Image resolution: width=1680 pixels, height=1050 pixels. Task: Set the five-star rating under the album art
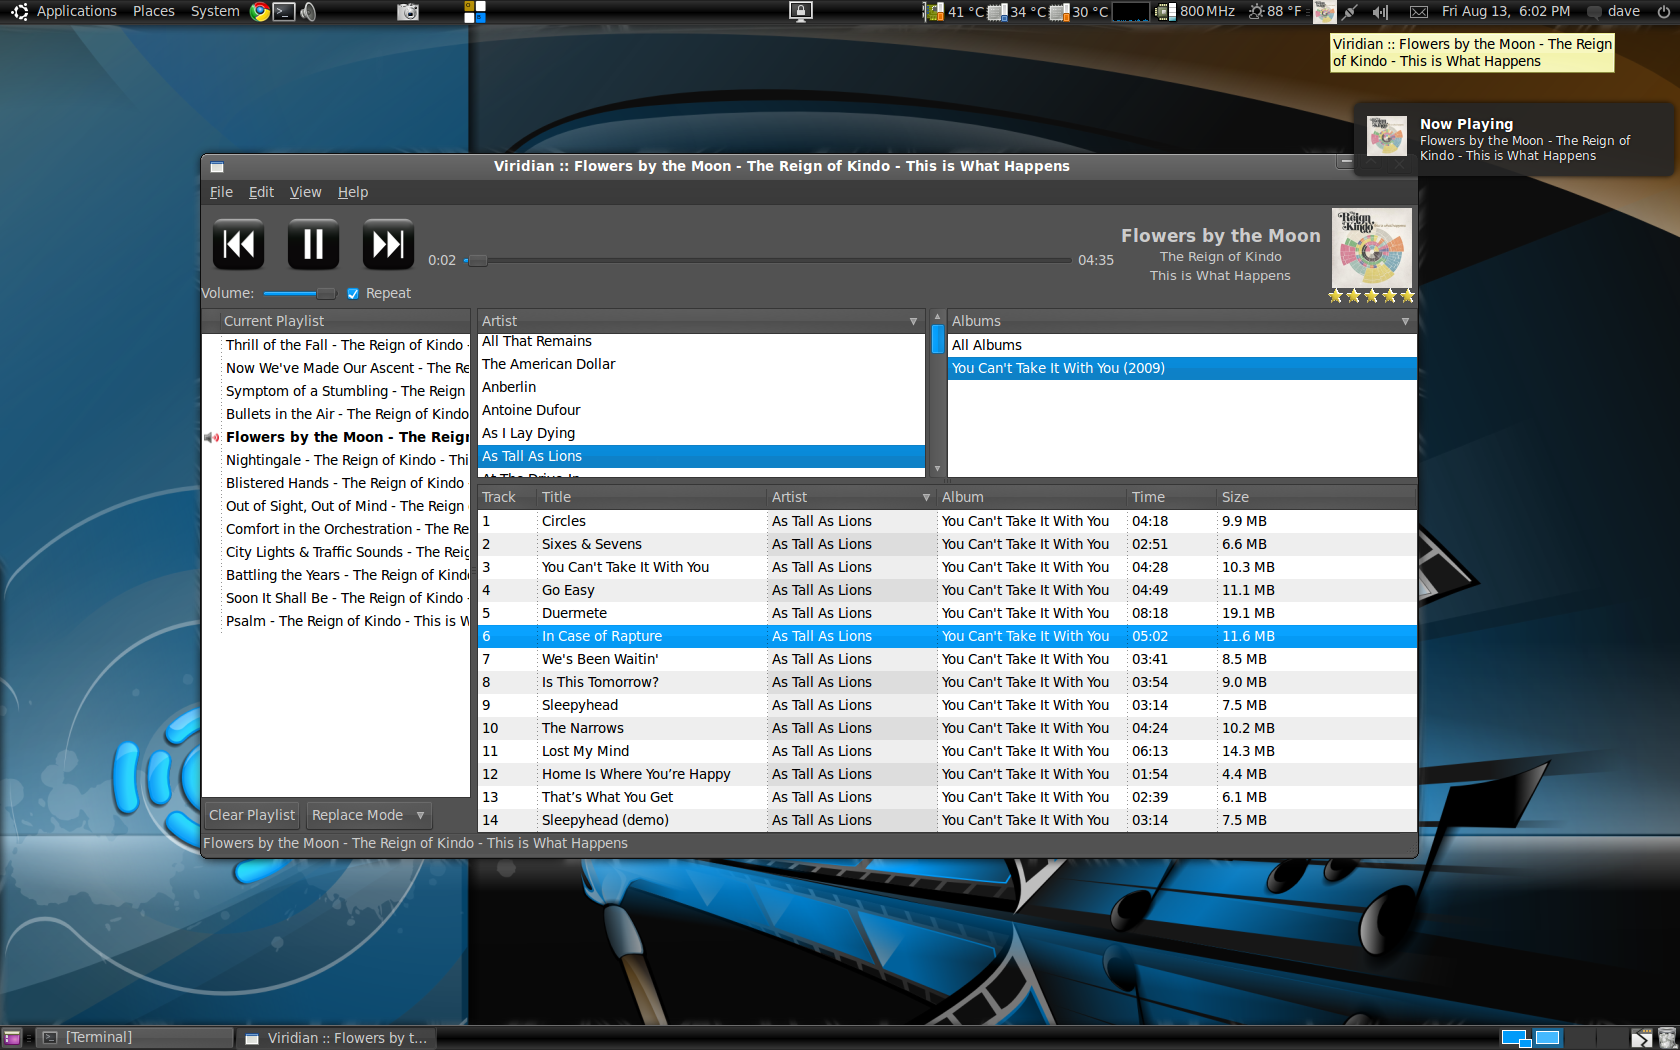1371,296
